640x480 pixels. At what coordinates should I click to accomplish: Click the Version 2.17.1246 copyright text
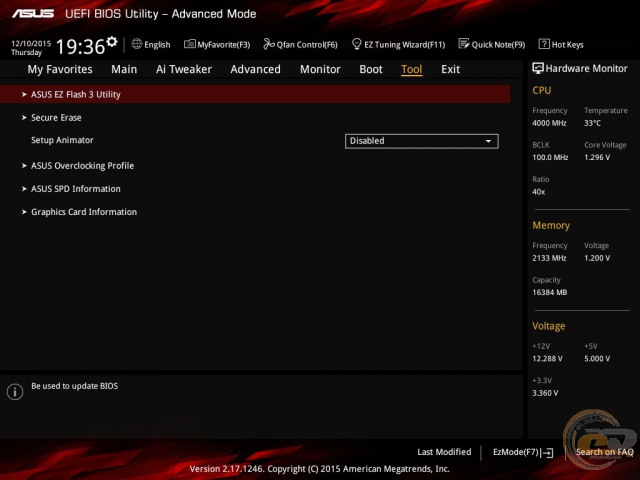coord(320,469)
